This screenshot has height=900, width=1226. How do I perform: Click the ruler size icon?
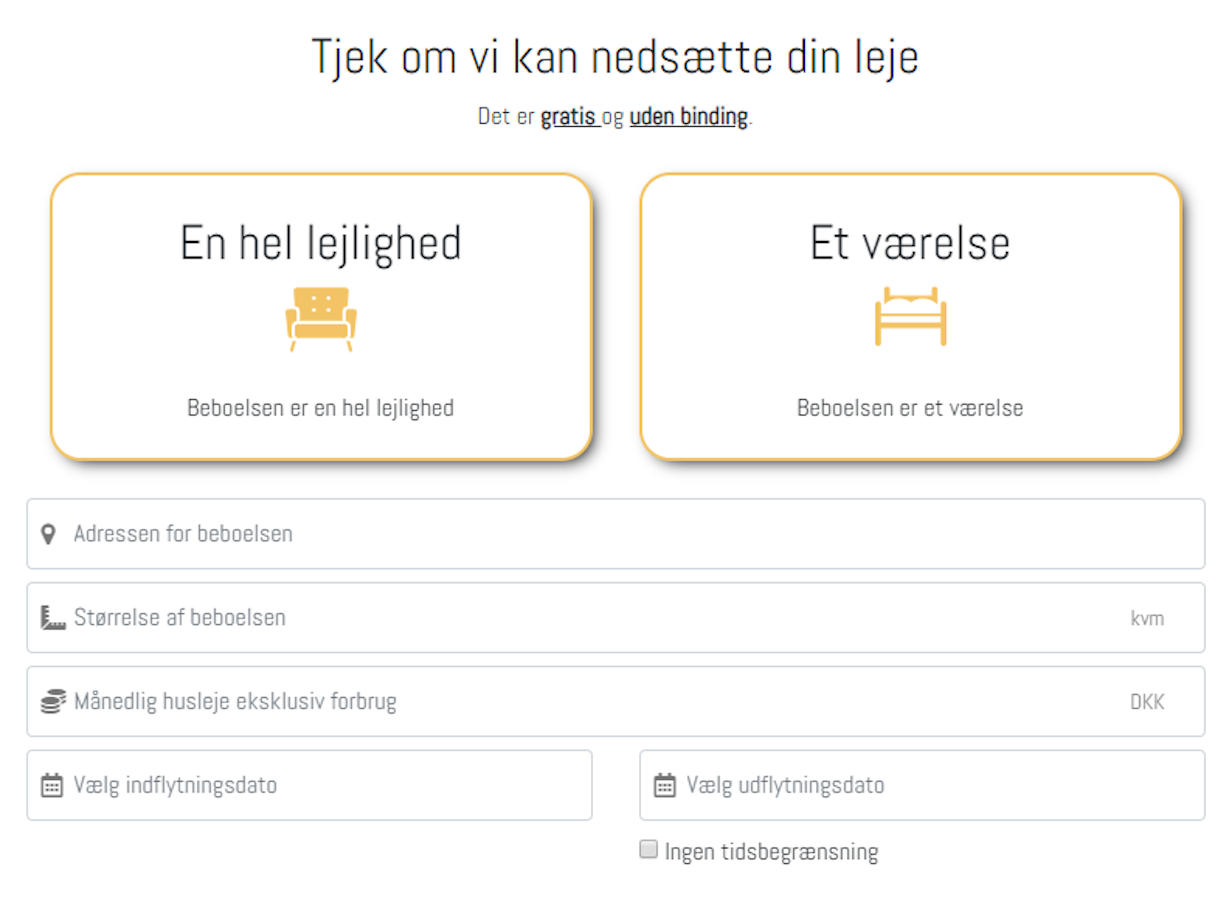coord(52,618)
